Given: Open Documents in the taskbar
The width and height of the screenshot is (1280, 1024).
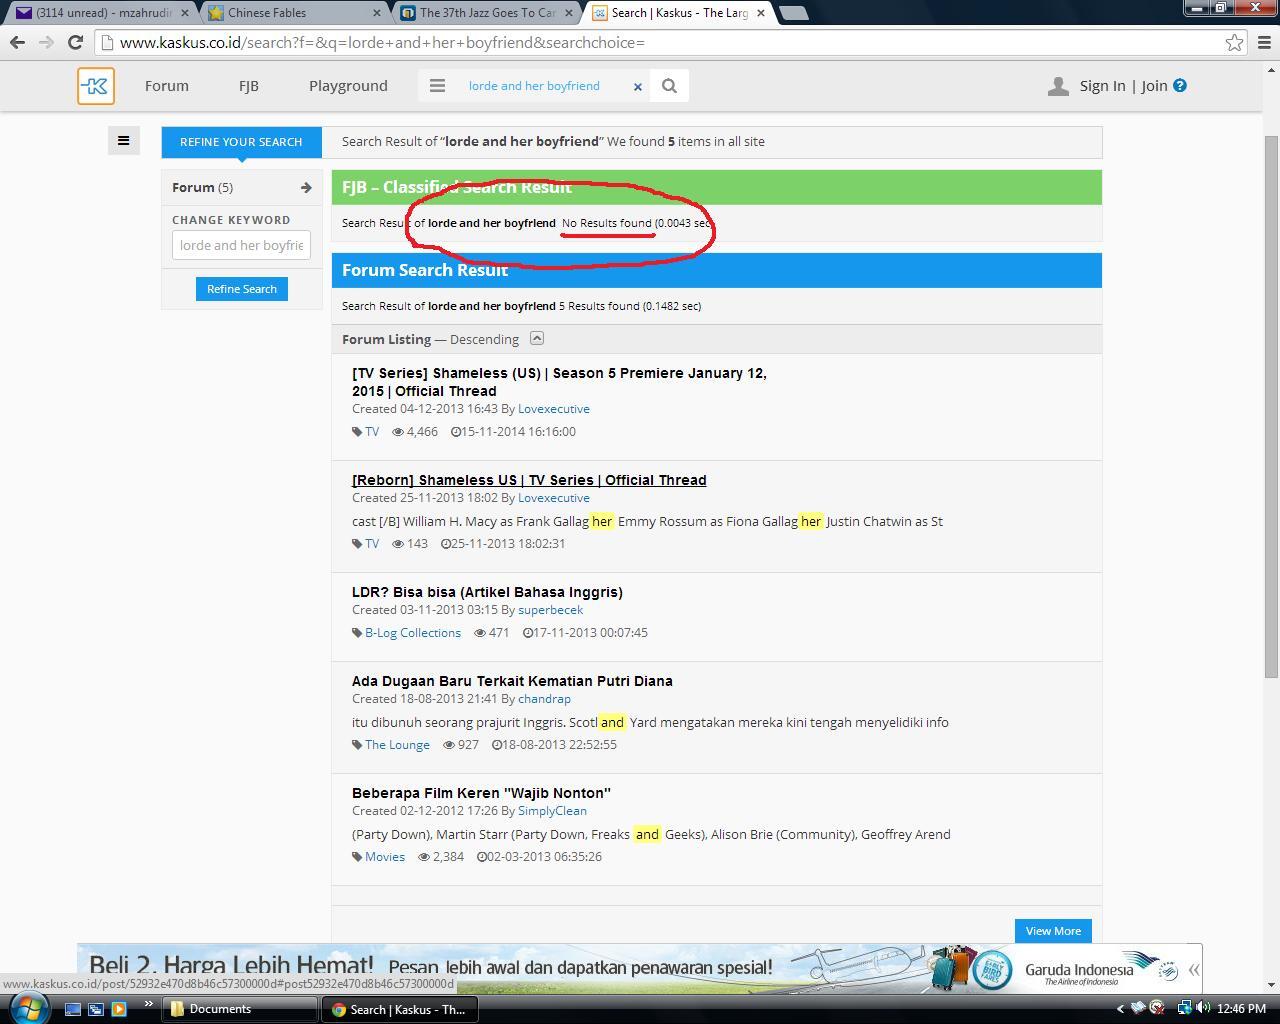Looking at the screenshot, I should 240,1009.
